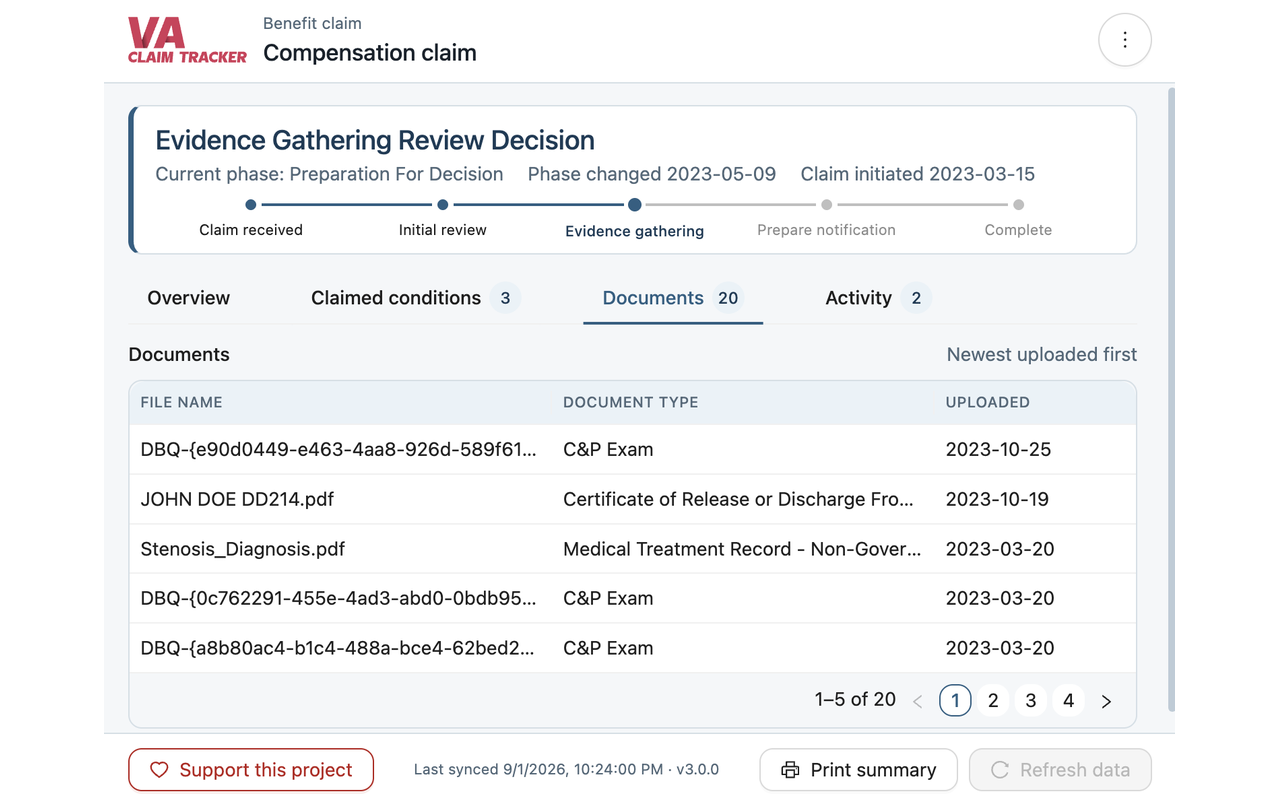This screenshot has width=1280, height=800.
Task: Go to next page of documents
Action: pos(1106,701)
